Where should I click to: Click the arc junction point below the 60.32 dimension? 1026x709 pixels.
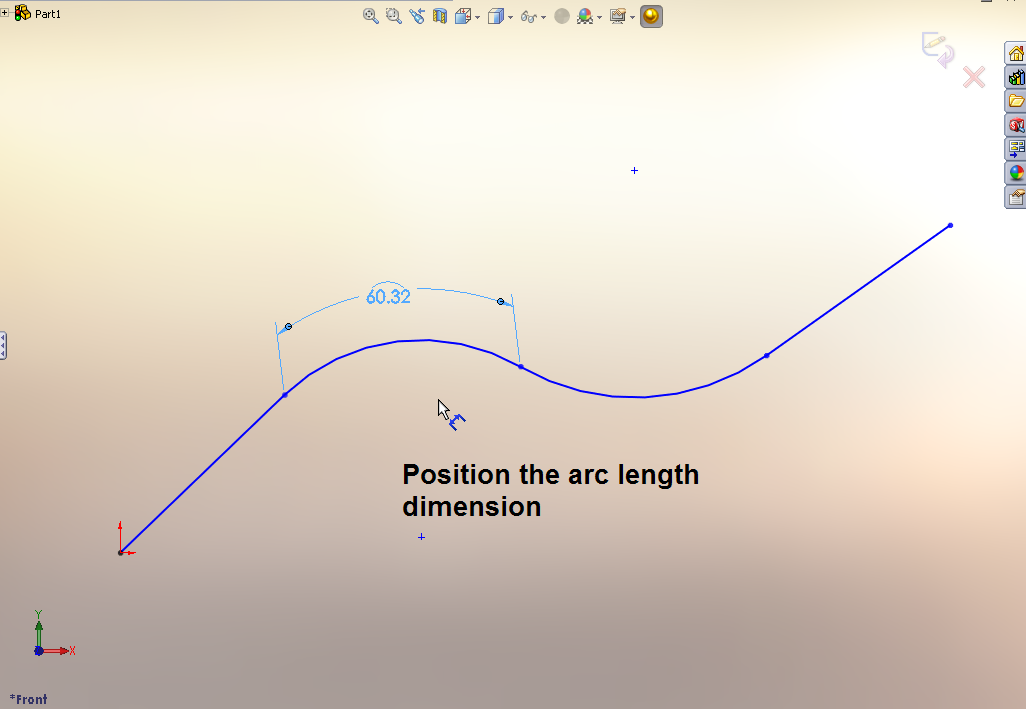[x=521, y=367]
